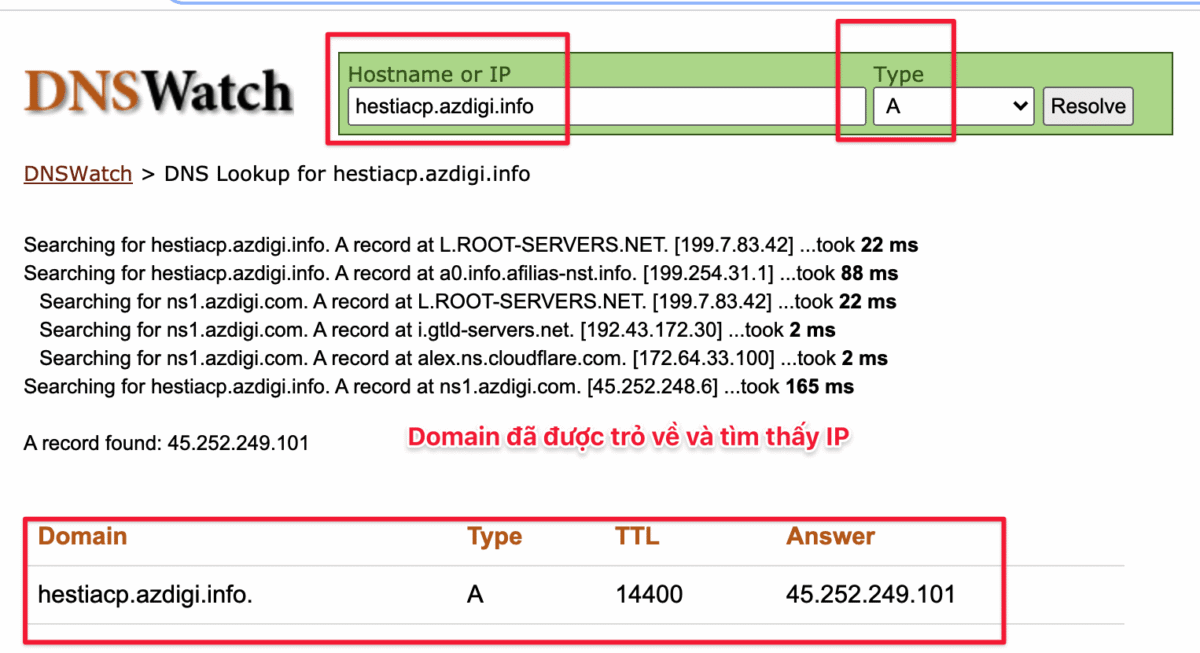The image size is (1200, 653).
Task: Click the Domain column header
Action: tap(82, 536)
